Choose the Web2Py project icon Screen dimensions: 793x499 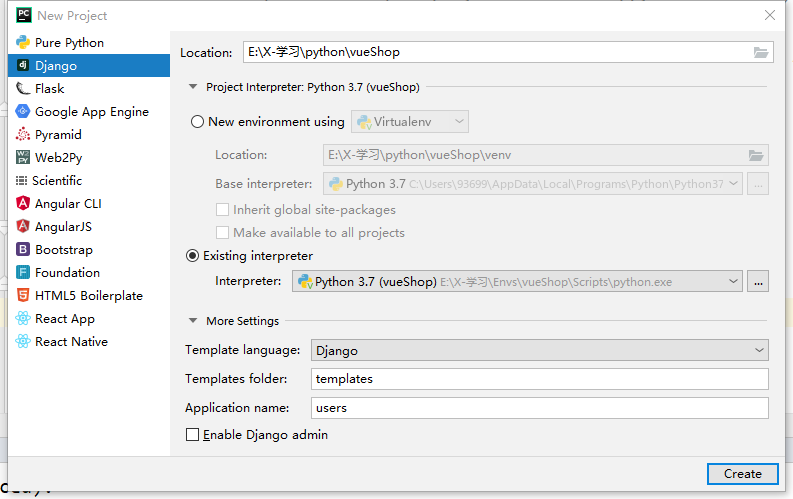pos(23,157)
